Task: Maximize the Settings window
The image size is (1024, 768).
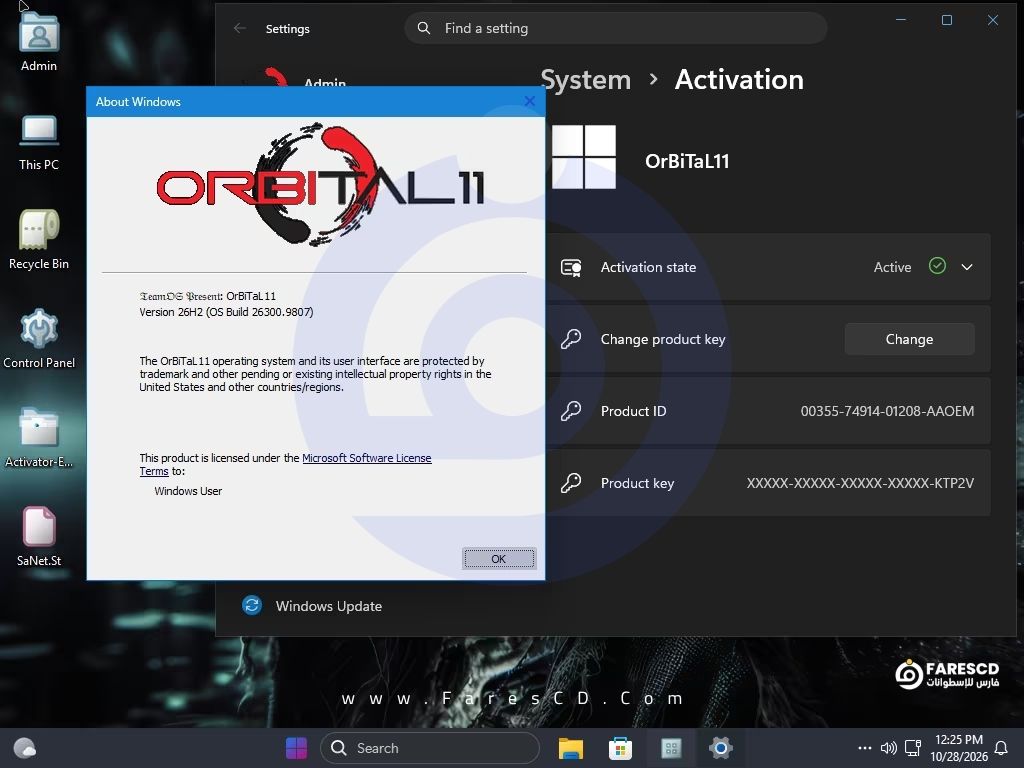Action: 947,20
